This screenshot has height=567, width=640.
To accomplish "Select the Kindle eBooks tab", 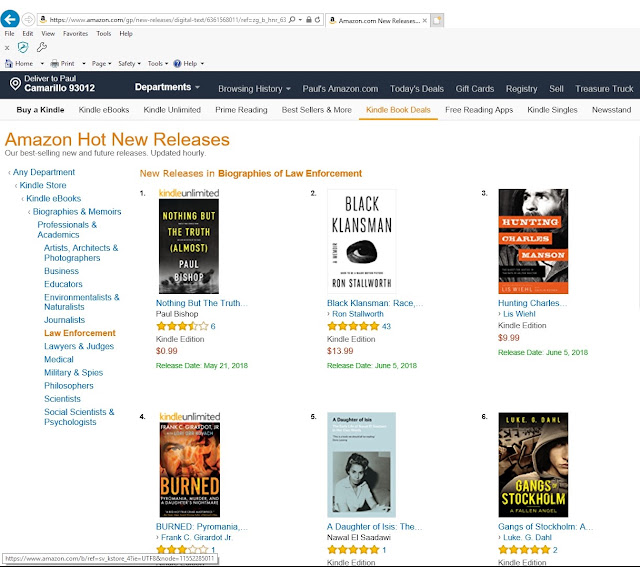I will coord(104,110).
